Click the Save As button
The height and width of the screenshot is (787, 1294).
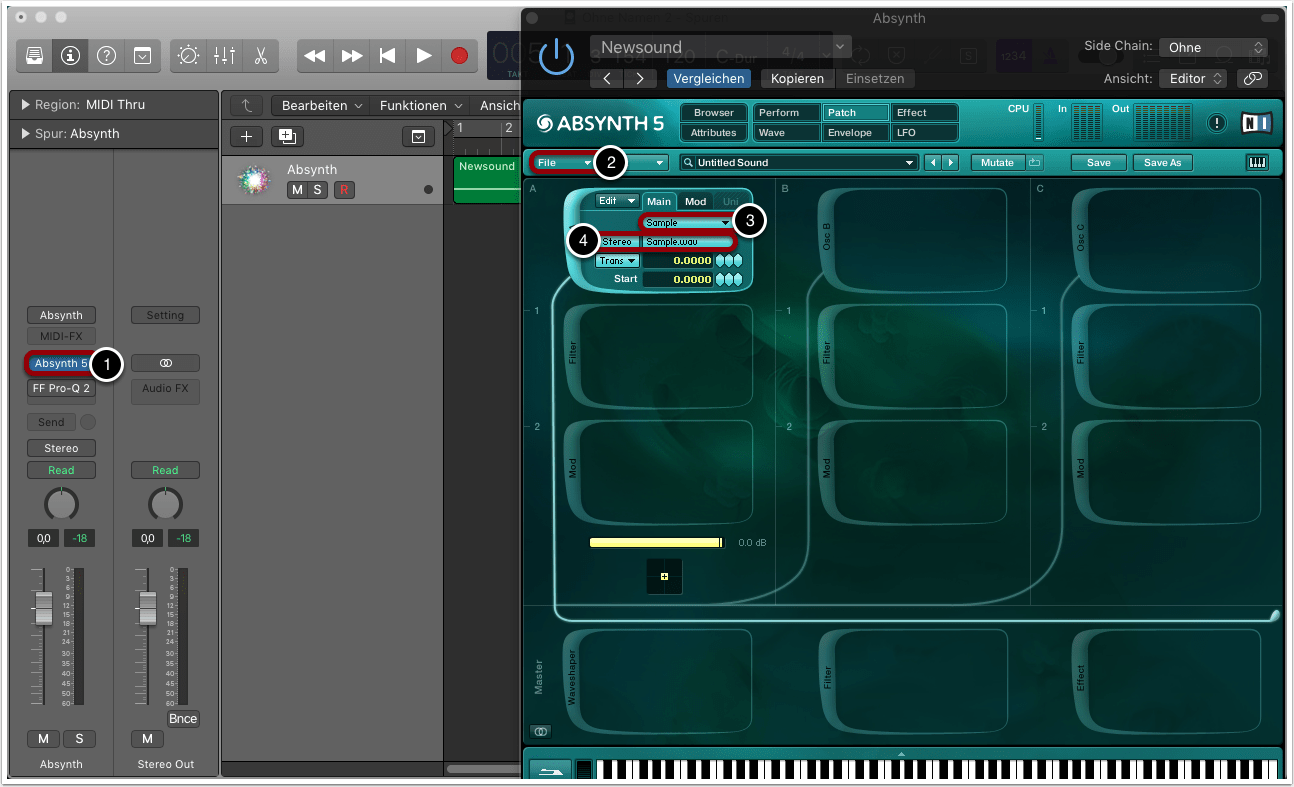pyautogui.click(x=1162, y=163)
